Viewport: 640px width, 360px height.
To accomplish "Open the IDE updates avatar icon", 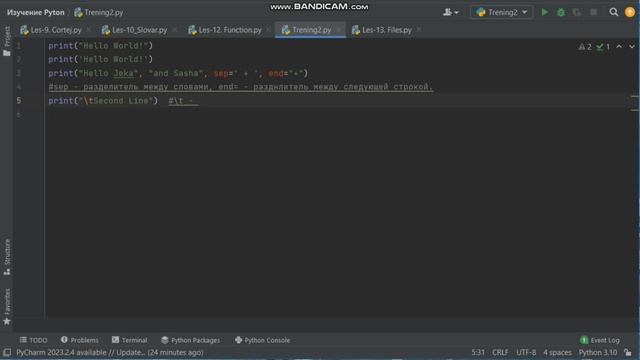I will pyautogui.click(x=630, y=12).
